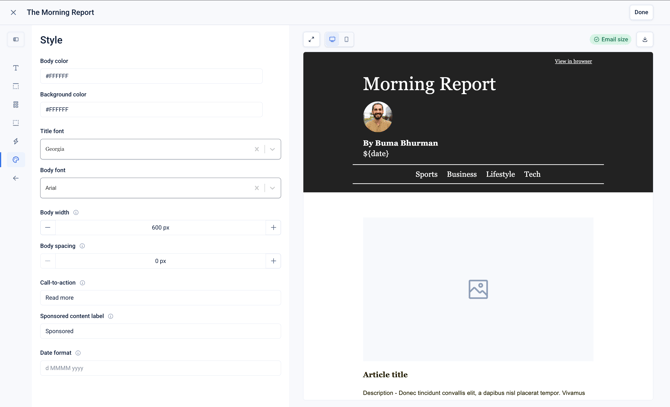Image resolution: width=670 pixels, height=407 pixels.
Task: Show Call-to-action info icon
Action: (x=82, y=283)
